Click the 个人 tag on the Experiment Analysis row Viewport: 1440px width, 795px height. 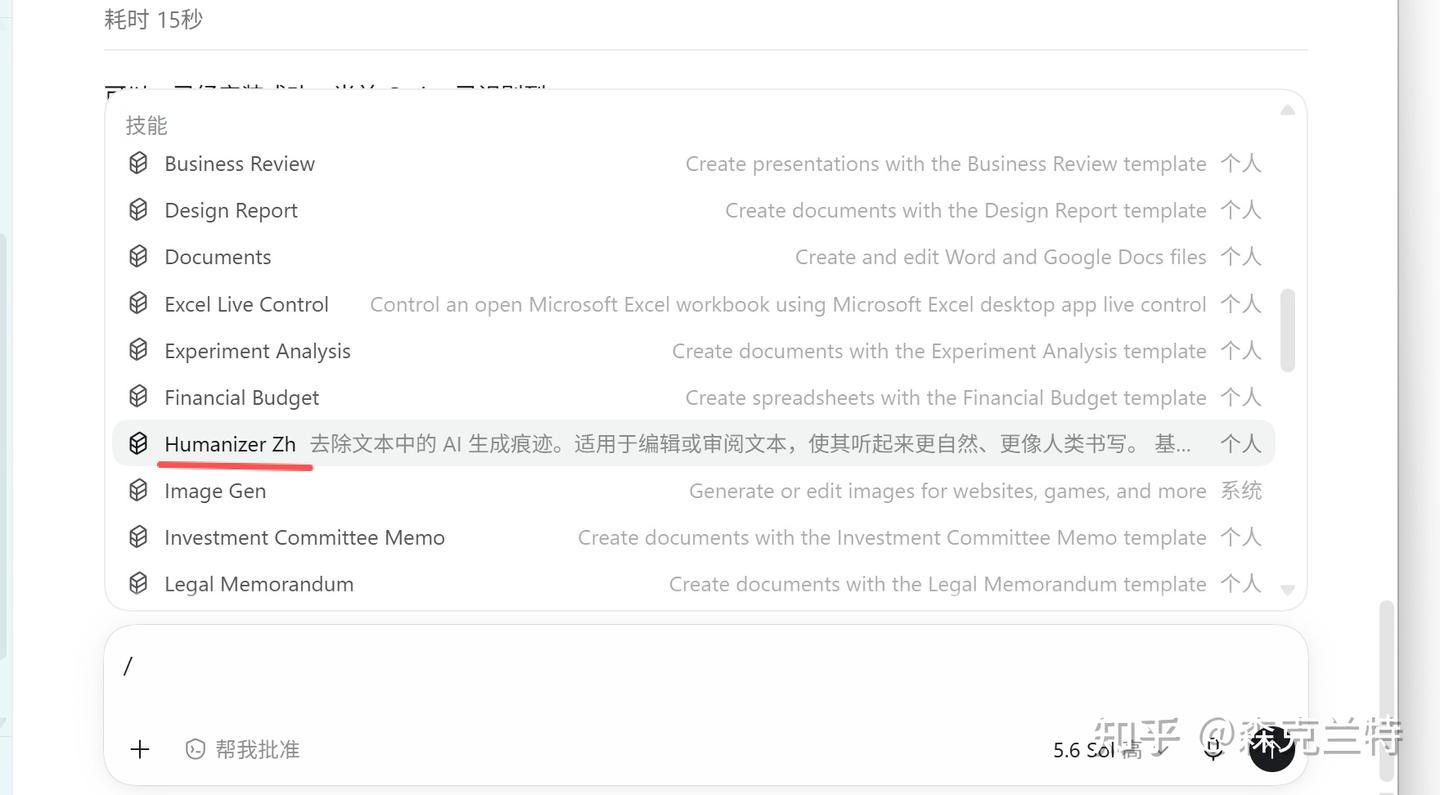tap(1241, 351)
